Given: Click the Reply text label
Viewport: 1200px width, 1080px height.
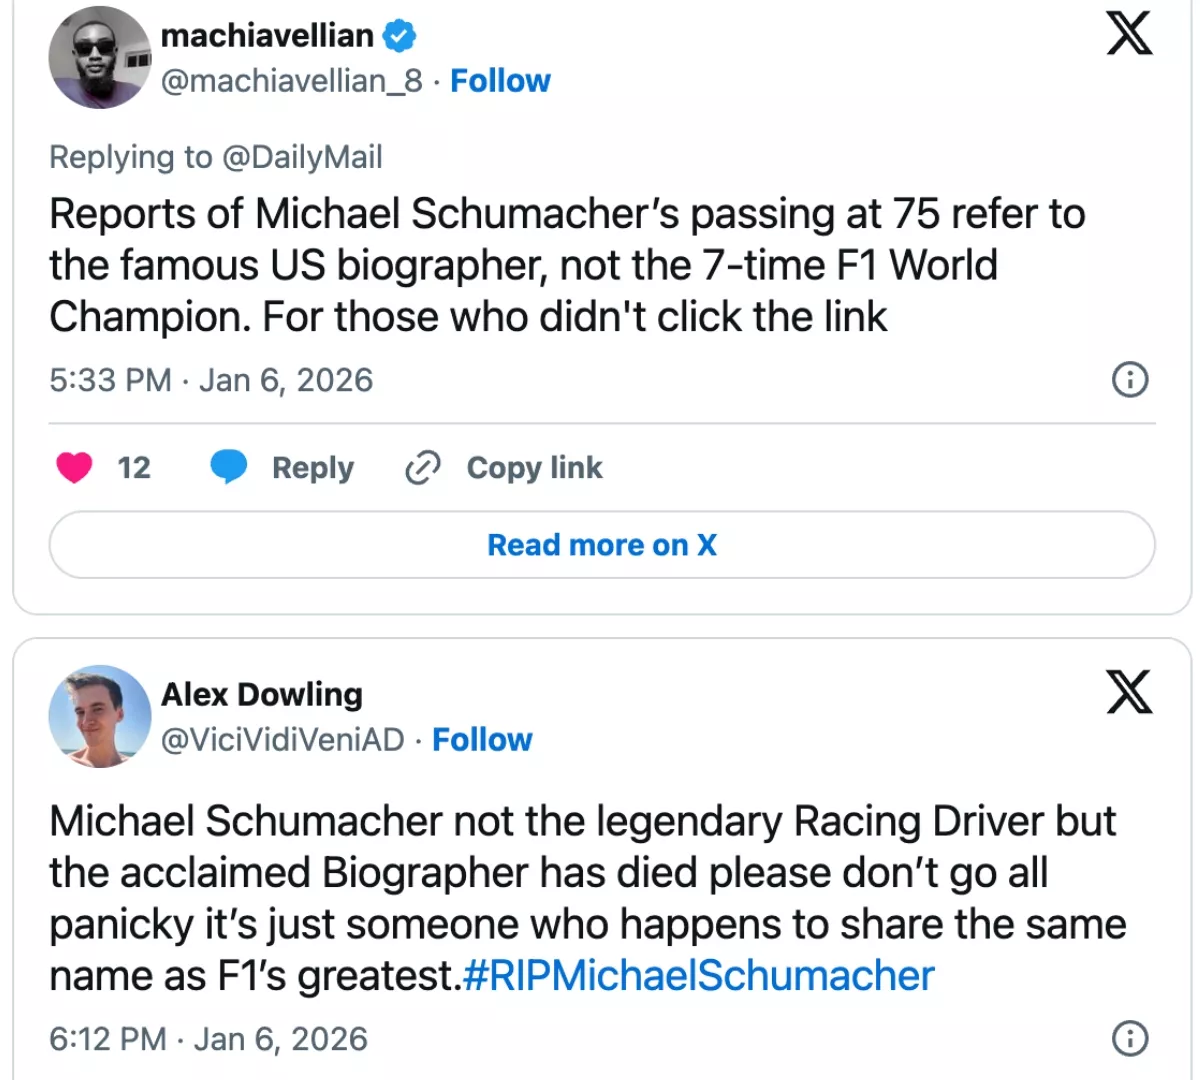Looking at the screenshot, I should 313,468.
